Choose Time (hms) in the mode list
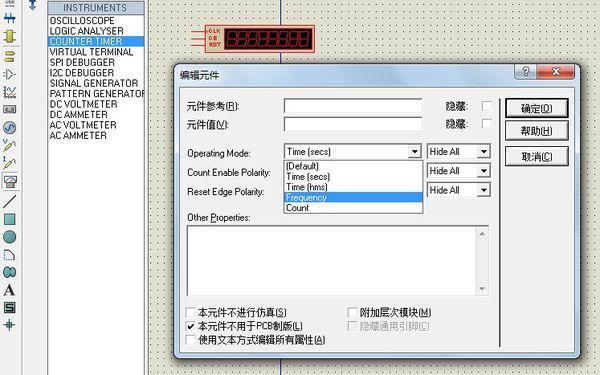 (353, 187)
